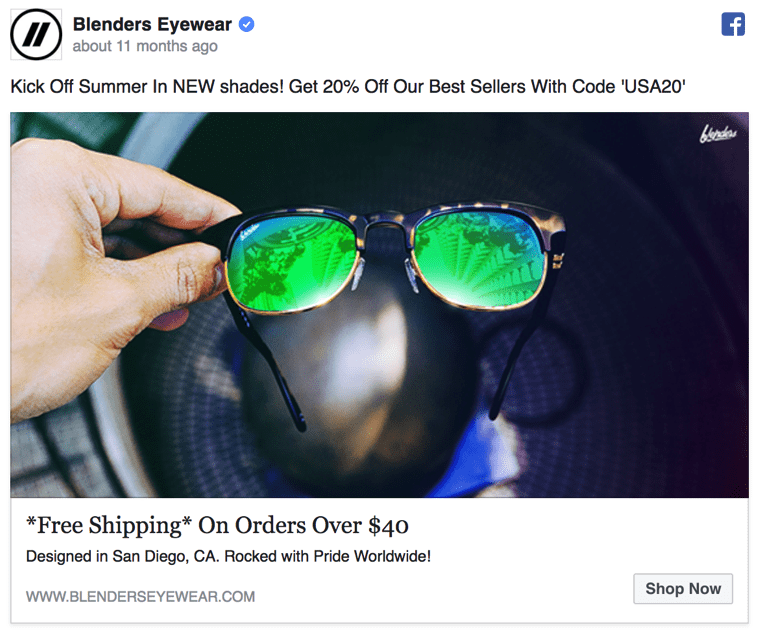Click the Blenders script watermark in photo corner
The height and width of the screenshot is (637, 767).
(717, 133)
